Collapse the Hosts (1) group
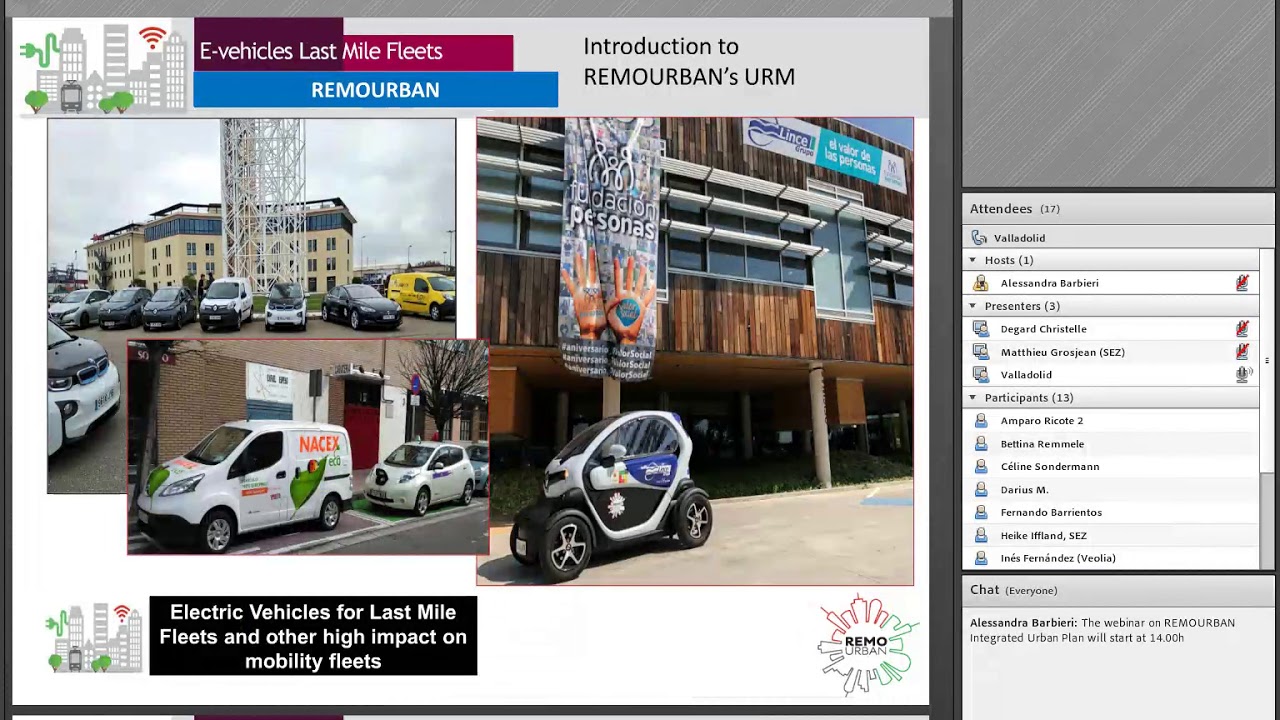The image size is (1280, 720). [x=972, y=260]
